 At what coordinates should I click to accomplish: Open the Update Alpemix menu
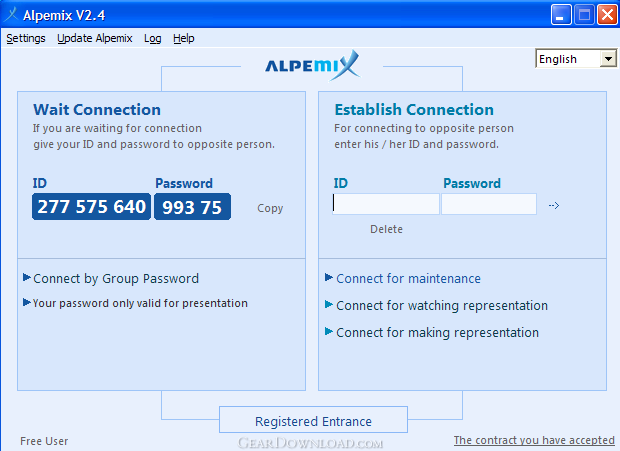click(x=95, y=38)
